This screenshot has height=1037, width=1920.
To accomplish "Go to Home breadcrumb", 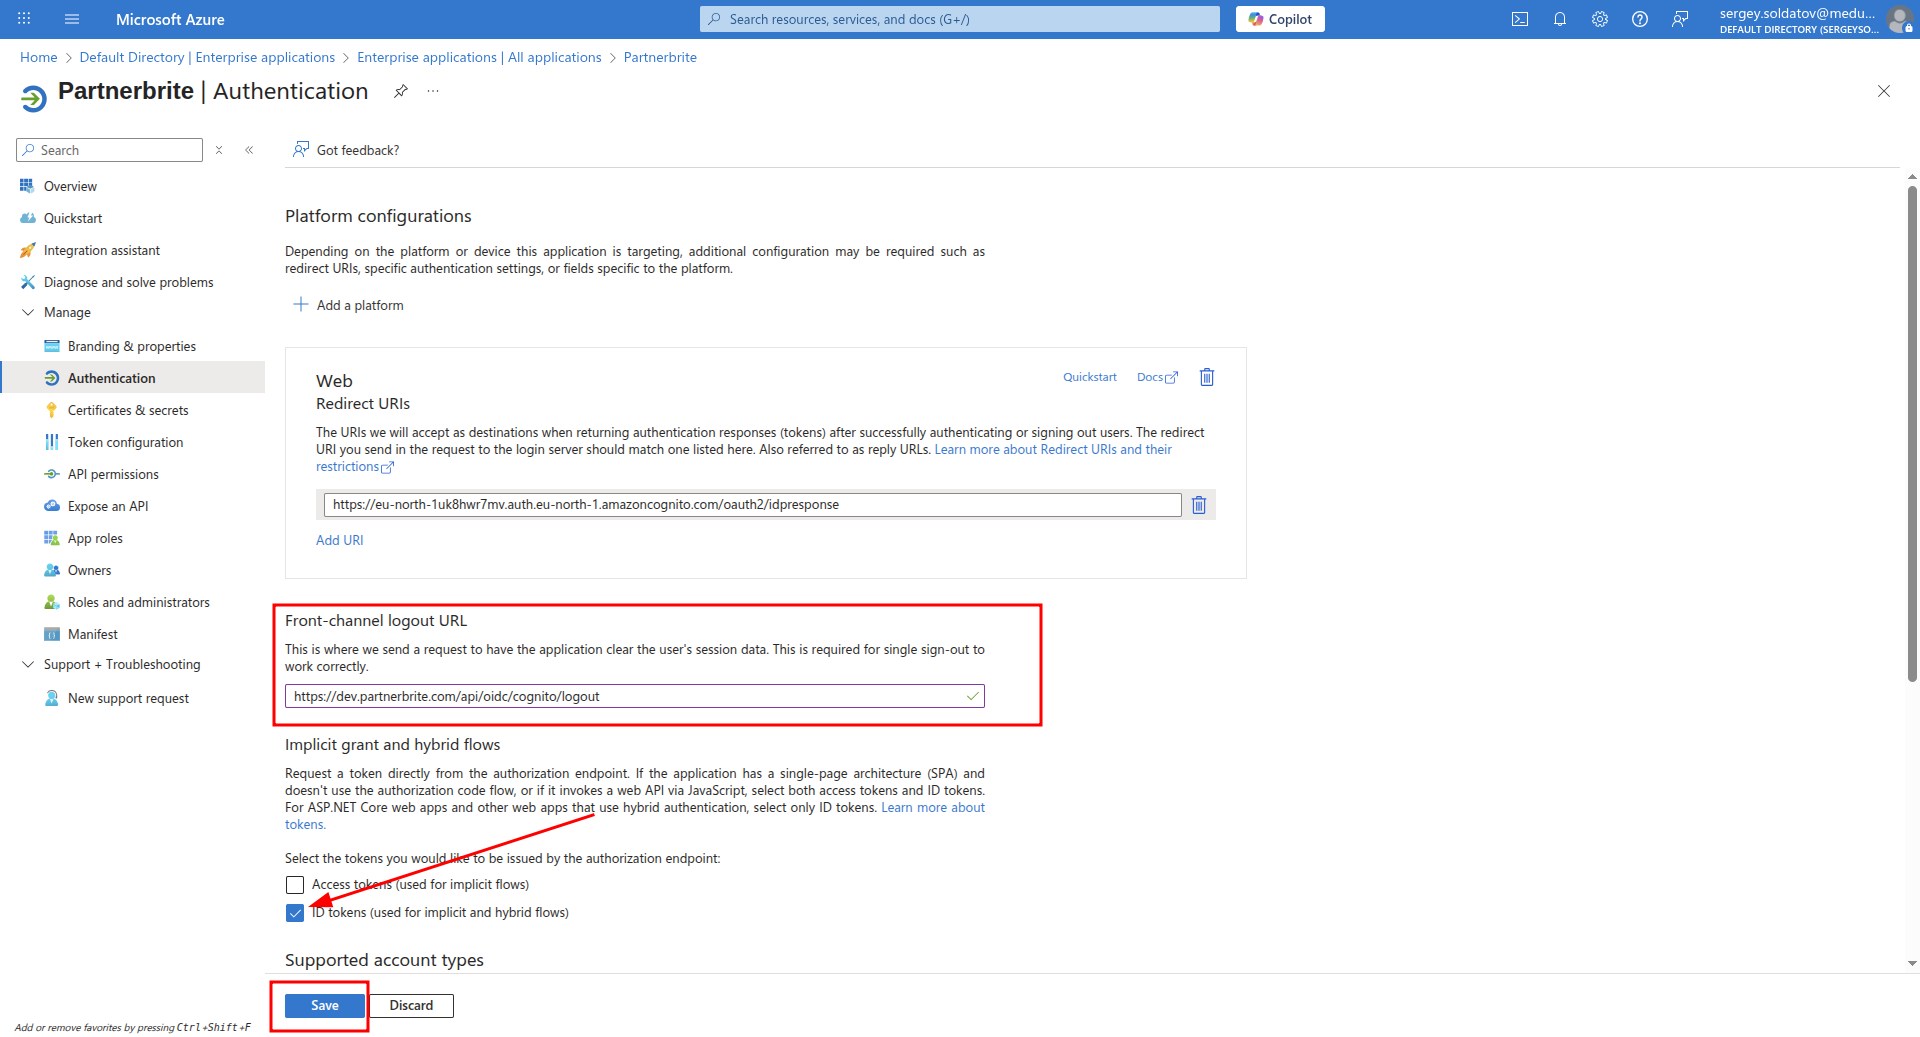I will tap(39, 57).
